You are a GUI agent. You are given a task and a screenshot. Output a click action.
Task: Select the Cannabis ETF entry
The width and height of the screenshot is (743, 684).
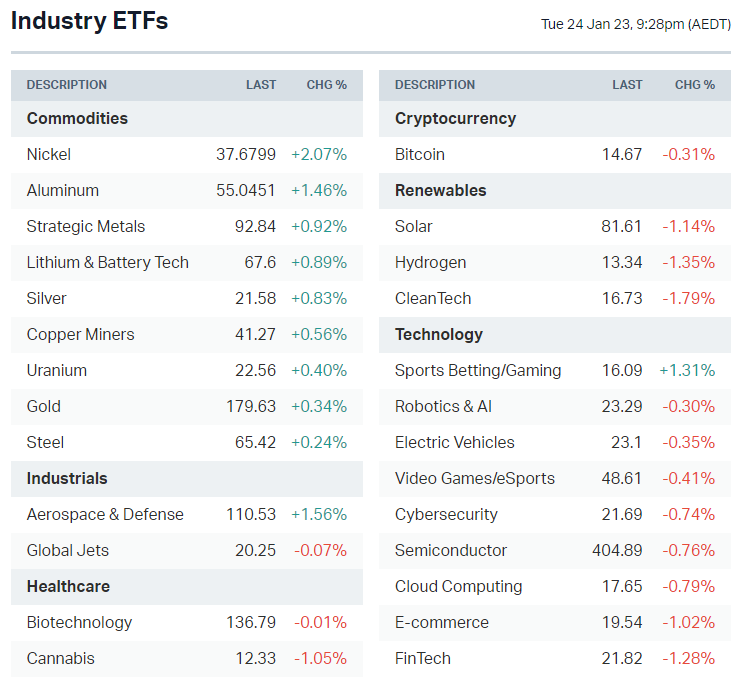click(x=61, y=658)
